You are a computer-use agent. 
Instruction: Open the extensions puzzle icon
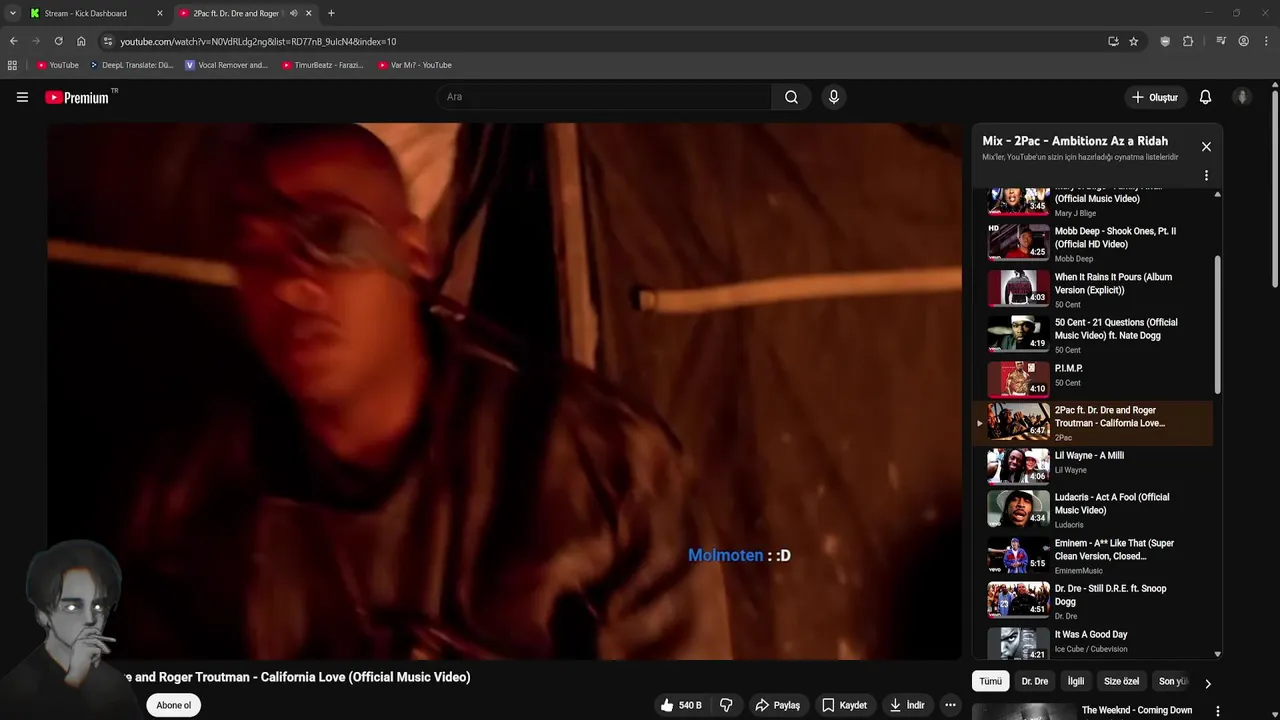1188,41
